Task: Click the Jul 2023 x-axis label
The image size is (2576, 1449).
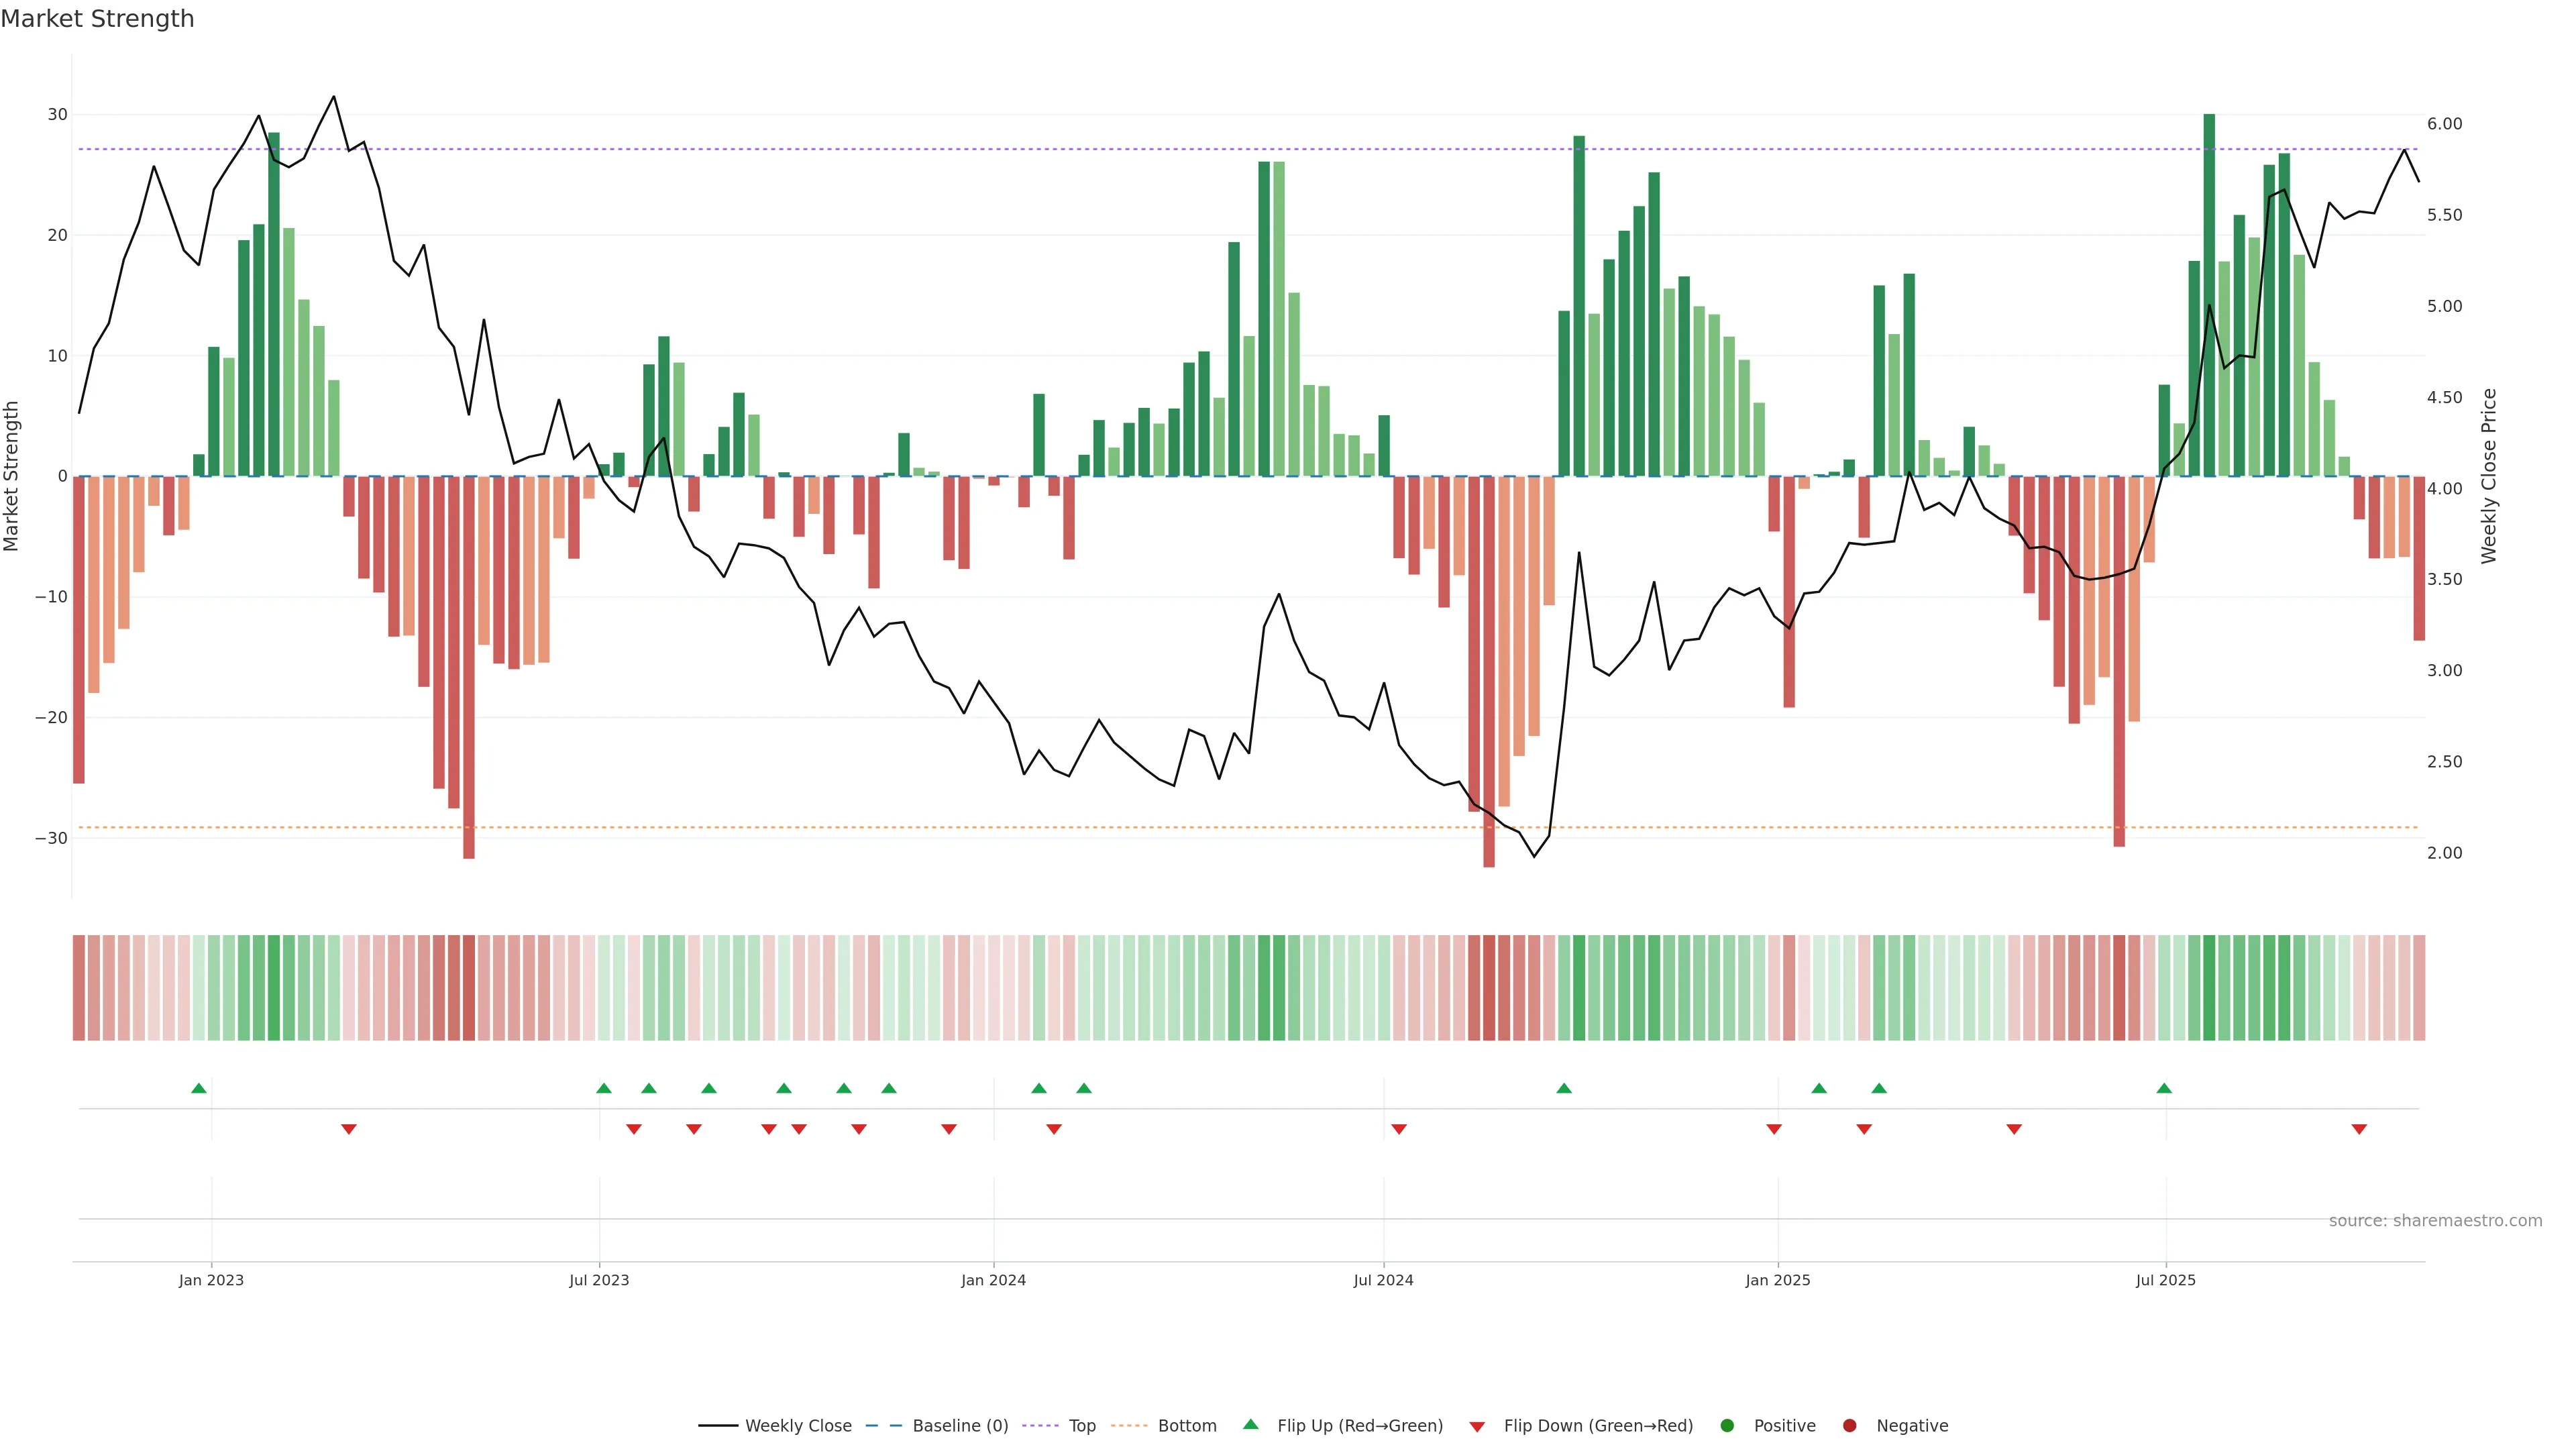Action: tap(599, 1280)
